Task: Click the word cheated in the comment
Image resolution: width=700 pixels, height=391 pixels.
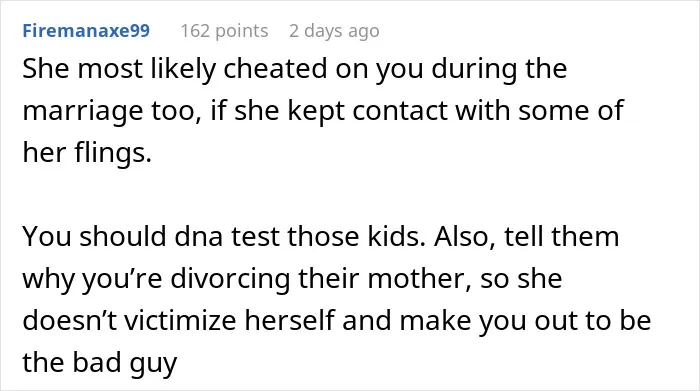Action: [275, 69]
